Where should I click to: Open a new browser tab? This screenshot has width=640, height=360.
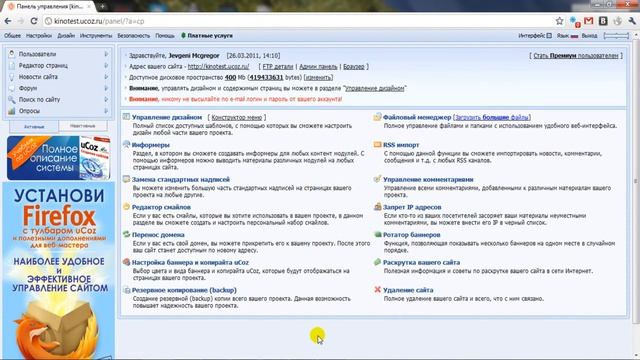coord(102,6)
